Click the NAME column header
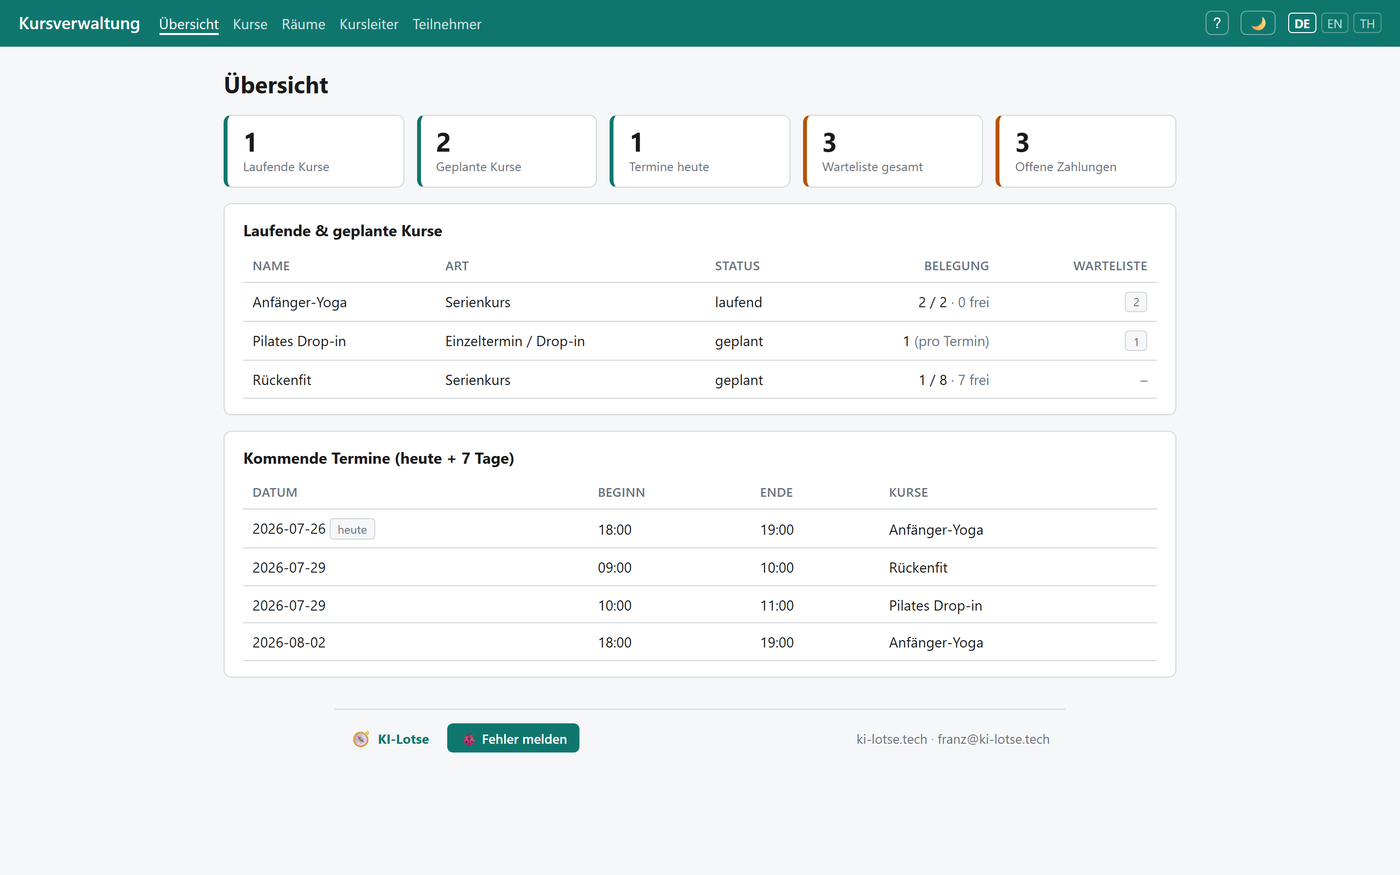The image size is (1400, 875). [x=271, y=266]
